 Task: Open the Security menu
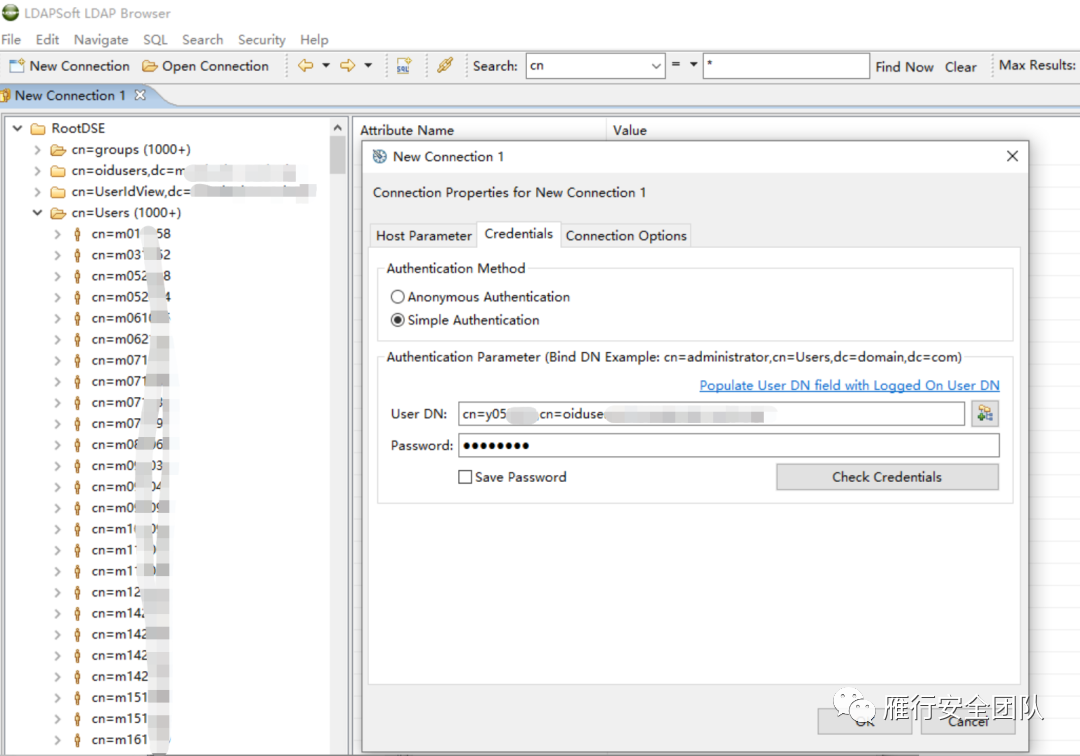tap(262, 40)
